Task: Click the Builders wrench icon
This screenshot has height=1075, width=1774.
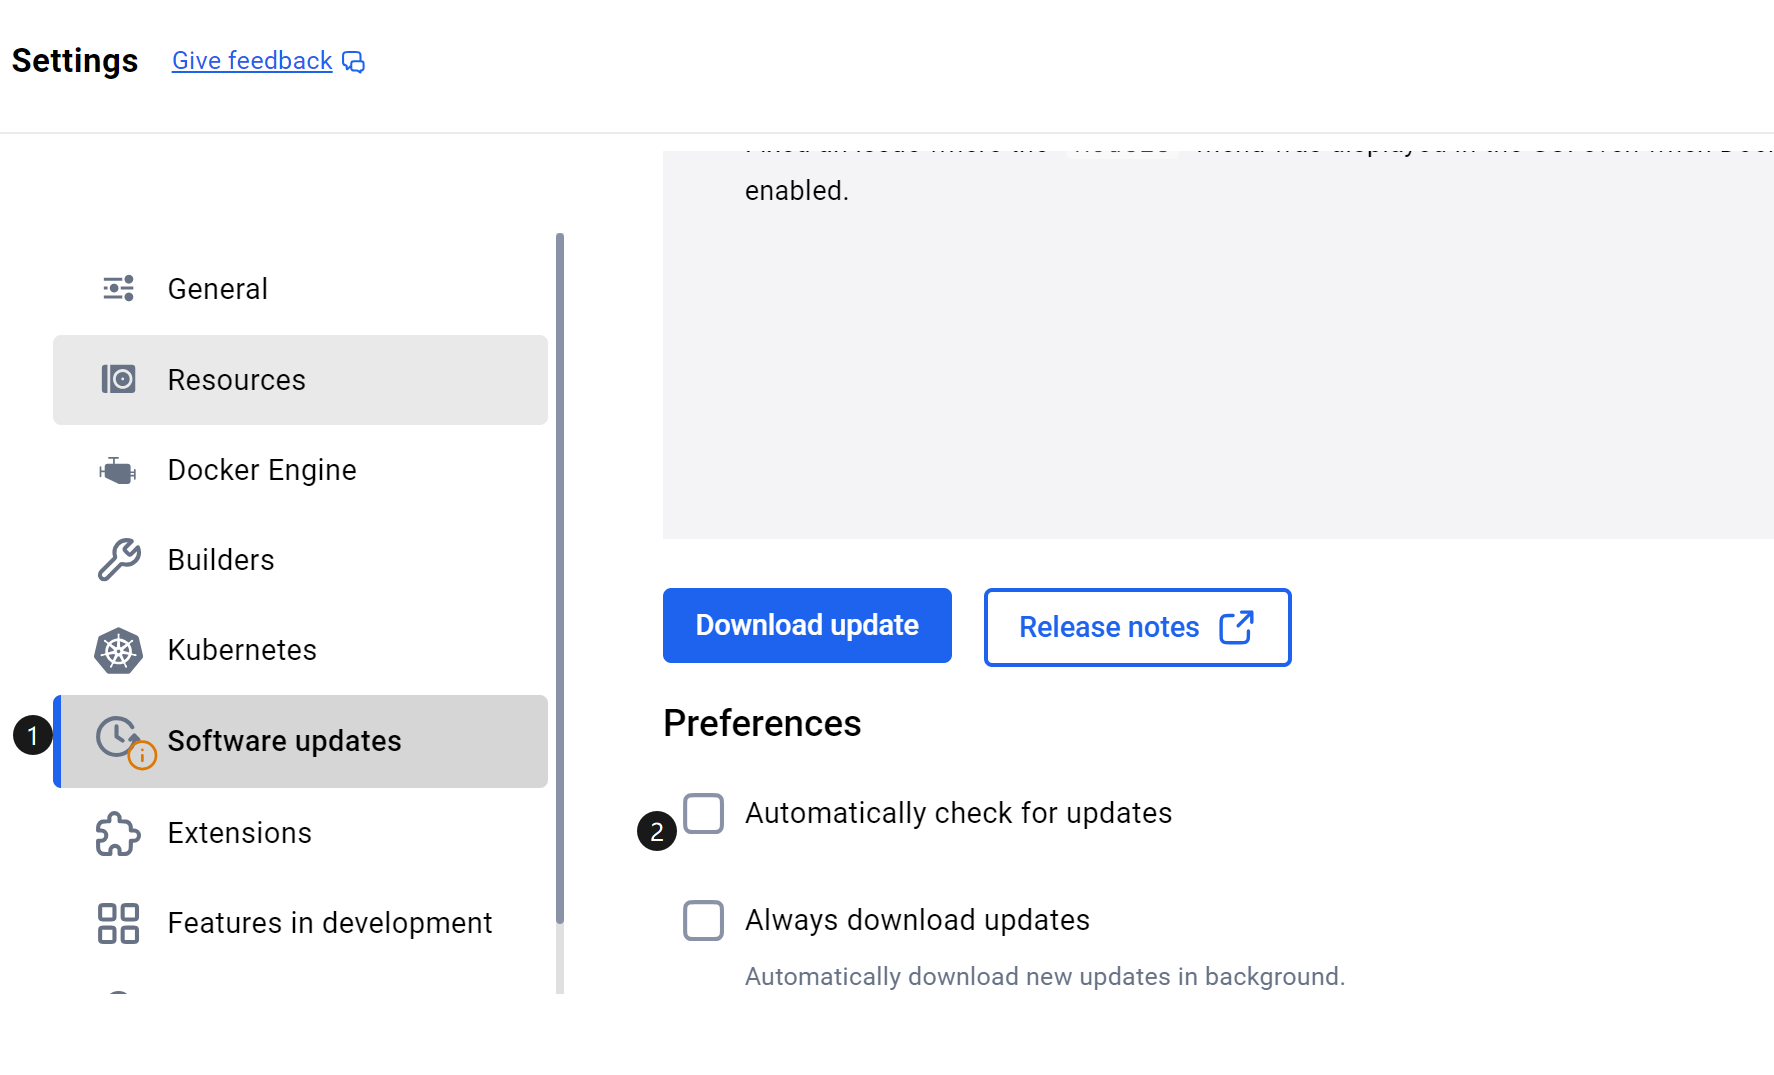Action: pyautogui.click(x=118, y=560)
